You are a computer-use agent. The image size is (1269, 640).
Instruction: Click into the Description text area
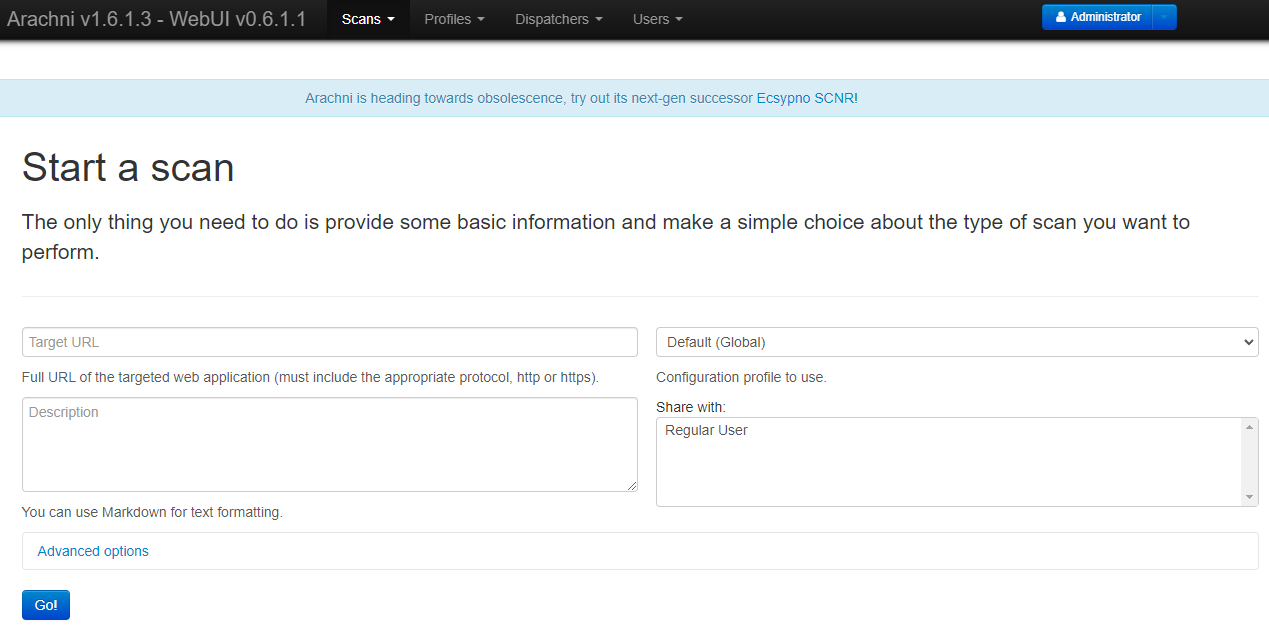pyautogui.click(x=329, y=444)
